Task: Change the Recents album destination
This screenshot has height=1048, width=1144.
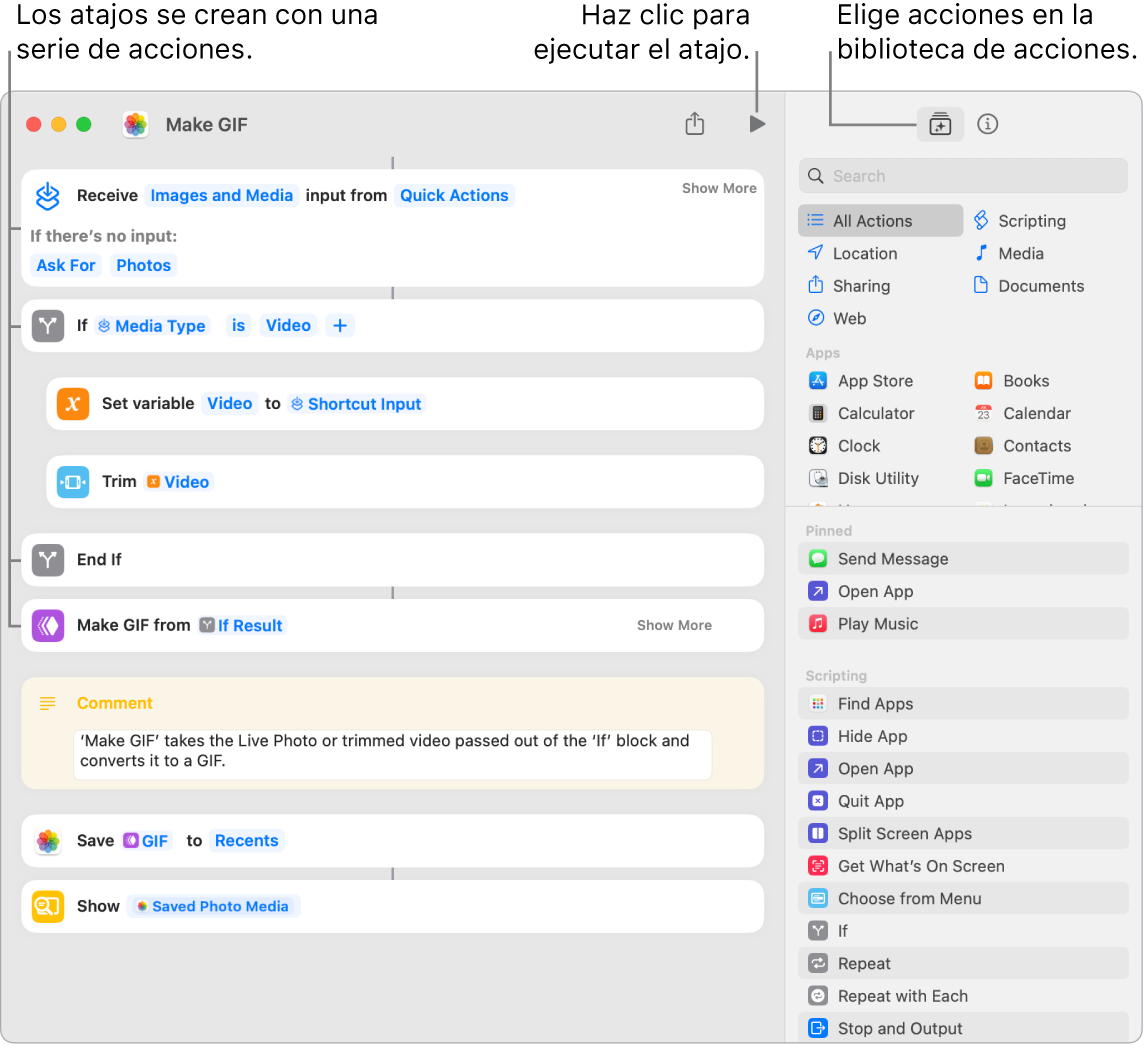Action: [x=247, y=841]
